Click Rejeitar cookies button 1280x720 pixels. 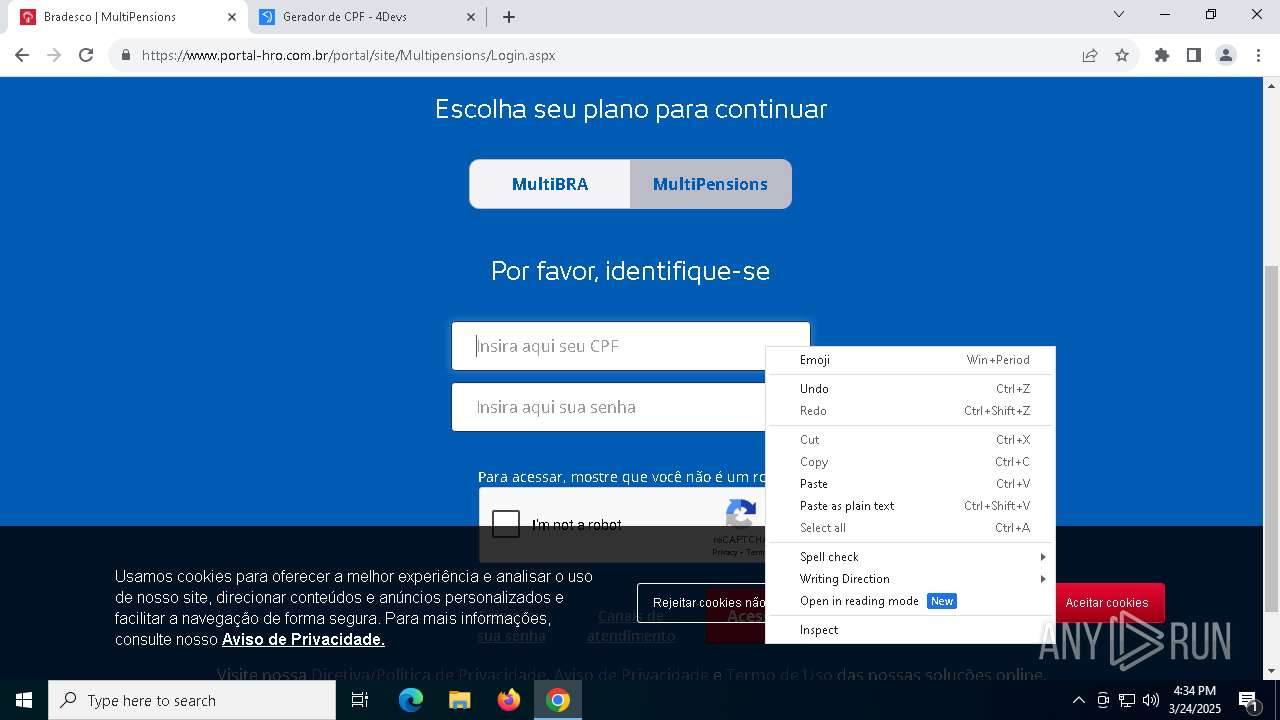pos(702,603)
